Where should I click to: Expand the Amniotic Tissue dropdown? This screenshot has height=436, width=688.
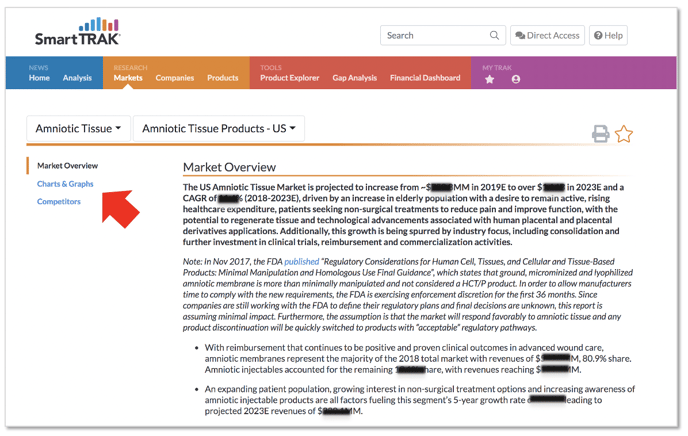(x=79, y=129)
